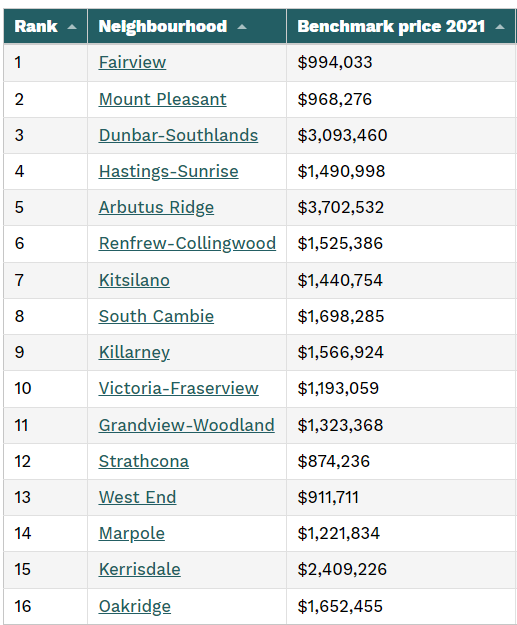Open the Renfrew-Collingwood link
The width and height of the screenshot is (517, 625).
[x=187, y=243]
